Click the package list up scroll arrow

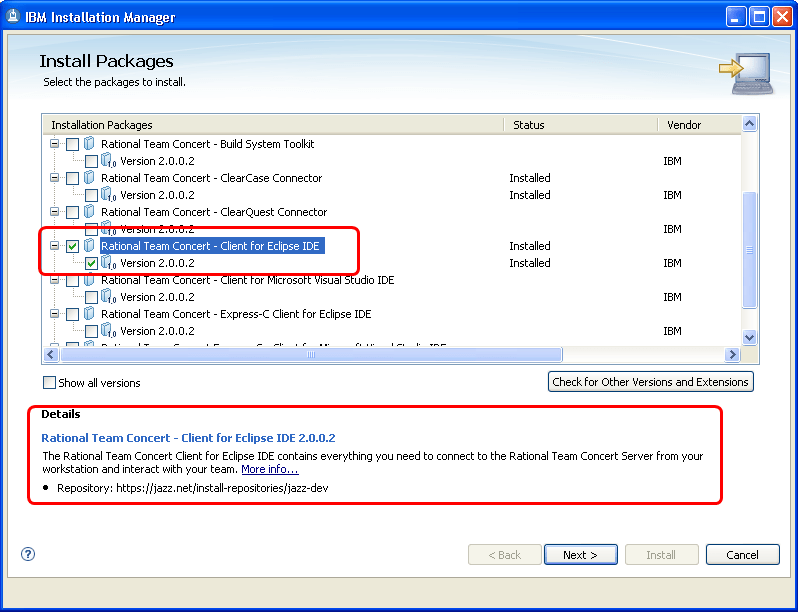(750, 124)
